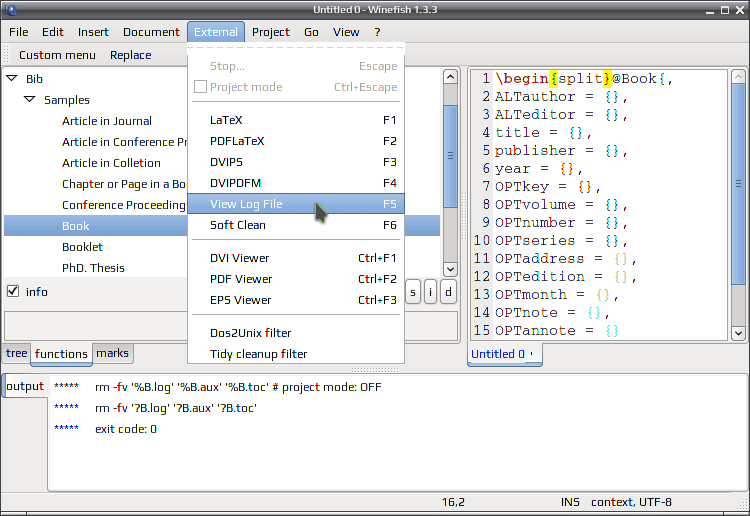Click the 'project mode: OFF' output line
This screenshot has width=750, height=516.
[238, 387]
